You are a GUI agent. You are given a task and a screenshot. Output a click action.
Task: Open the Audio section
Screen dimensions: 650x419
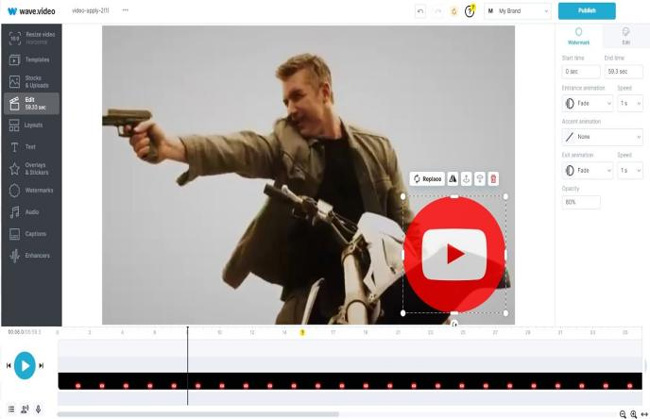point(32,212)
